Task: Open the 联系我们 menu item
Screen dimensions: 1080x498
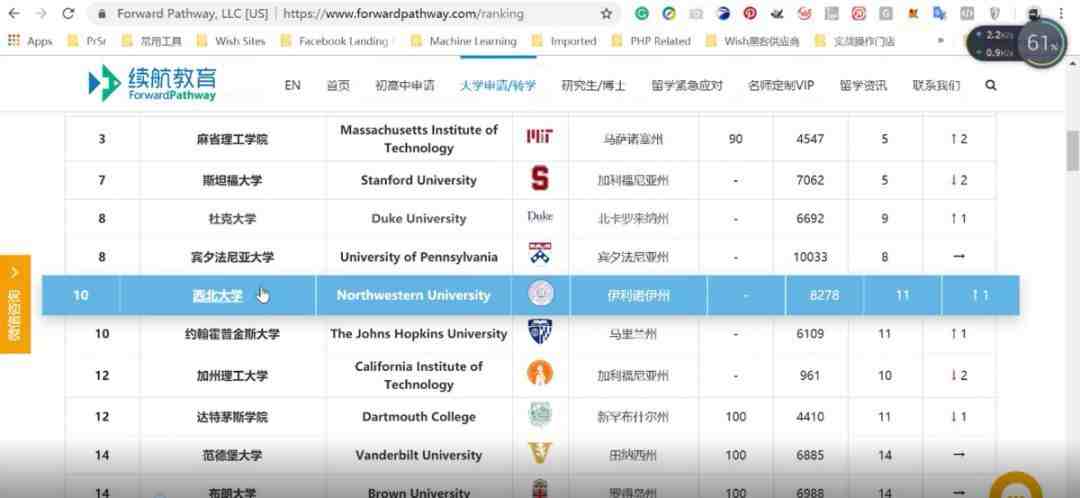Action: pyautogui.click(x=936, y=85)
